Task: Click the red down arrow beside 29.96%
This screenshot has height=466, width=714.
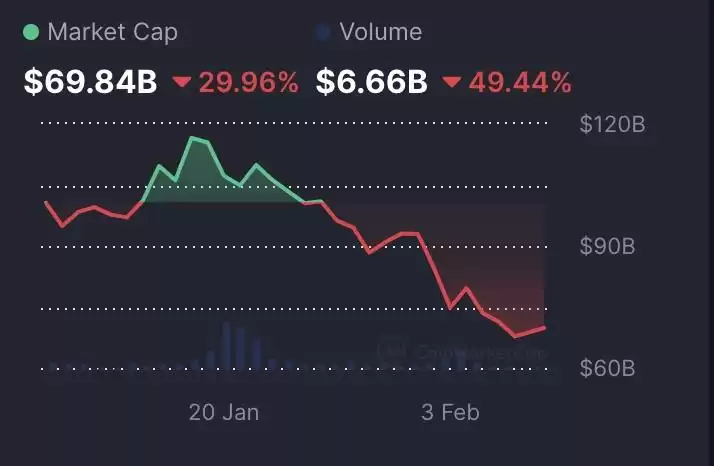Action: pos(182,82)
